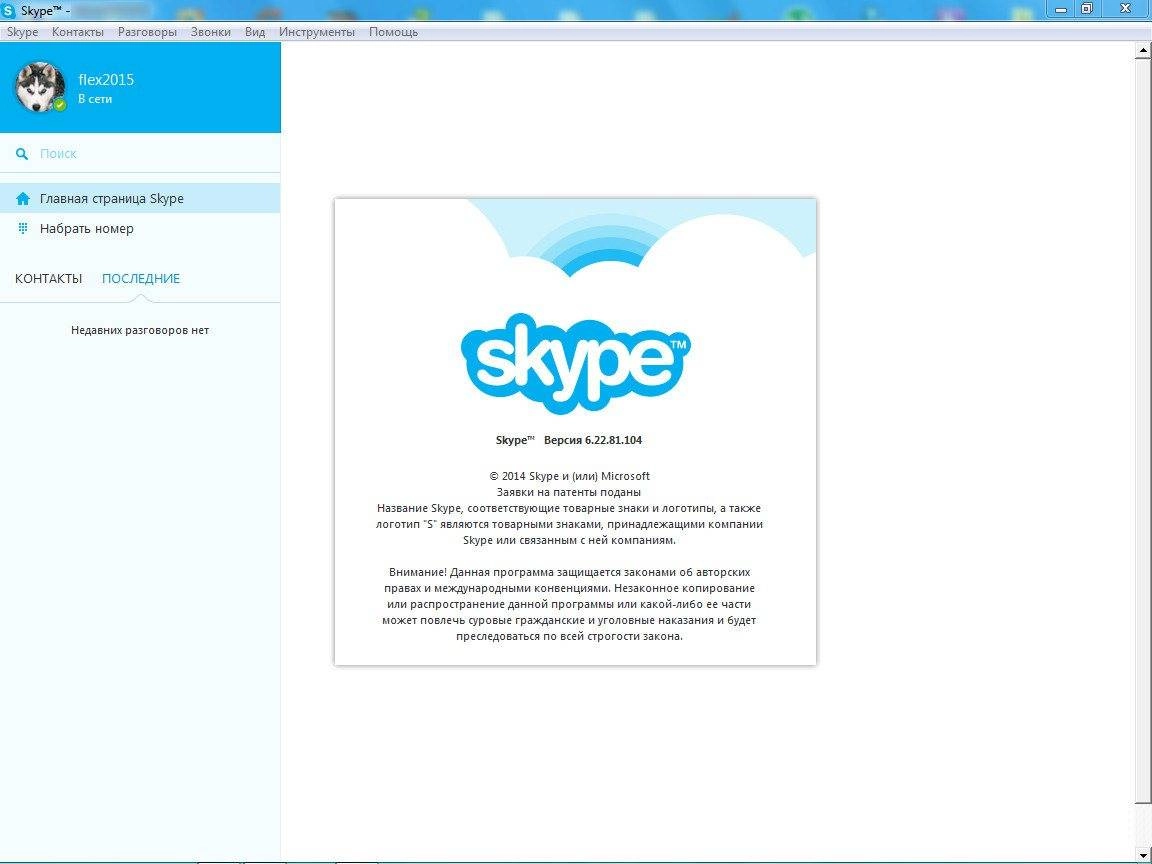The width and height of the screenshot is (1152, 864).
Task: Minimize the Skype window
Action: [x=1061, y=10]
